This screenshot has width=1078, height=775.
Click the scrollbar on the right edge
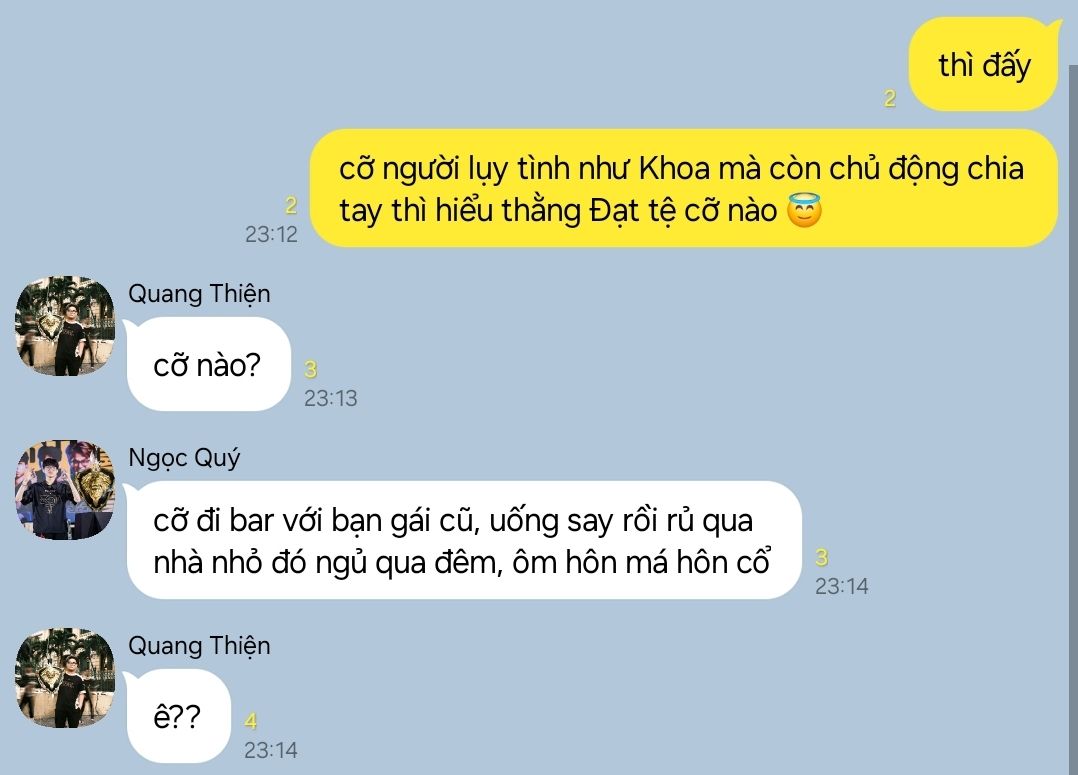pyautogui.click(x=1073, y=419)
